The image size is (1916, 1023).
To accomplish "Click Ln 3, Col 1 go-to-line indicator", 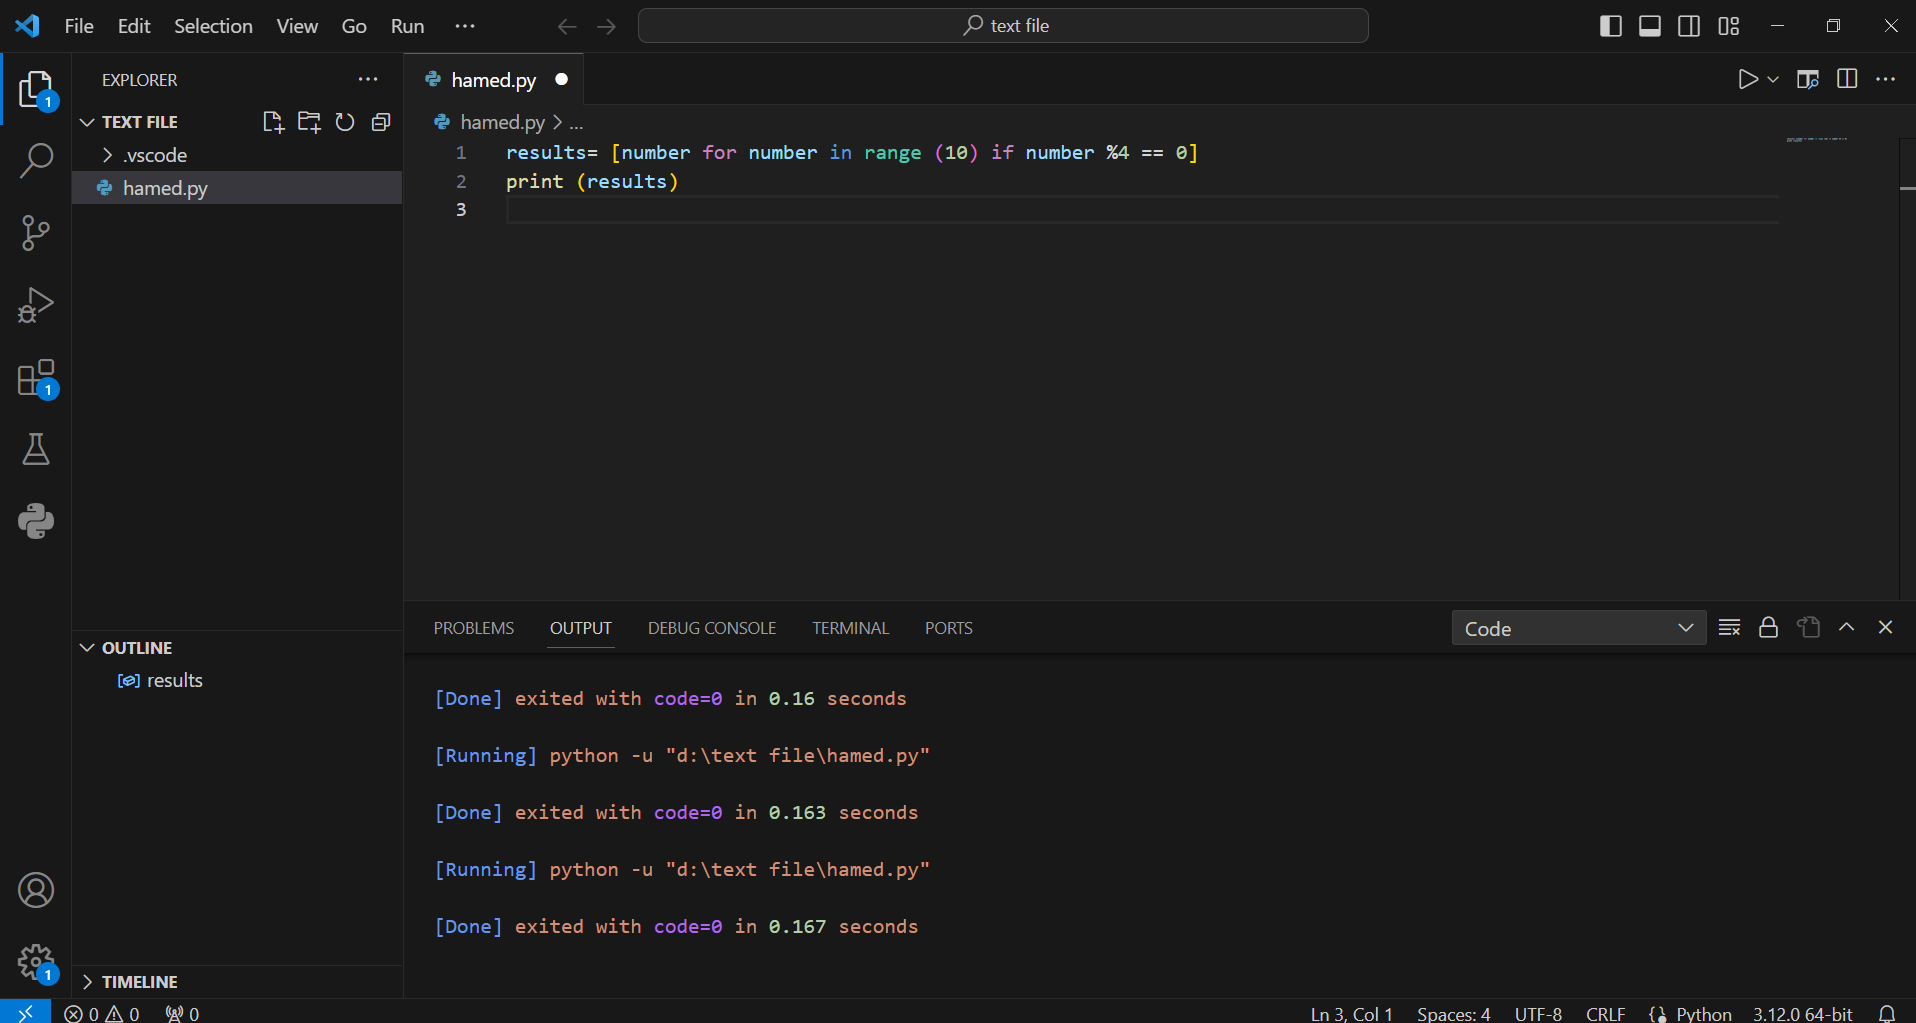I will [1351, 1013].
